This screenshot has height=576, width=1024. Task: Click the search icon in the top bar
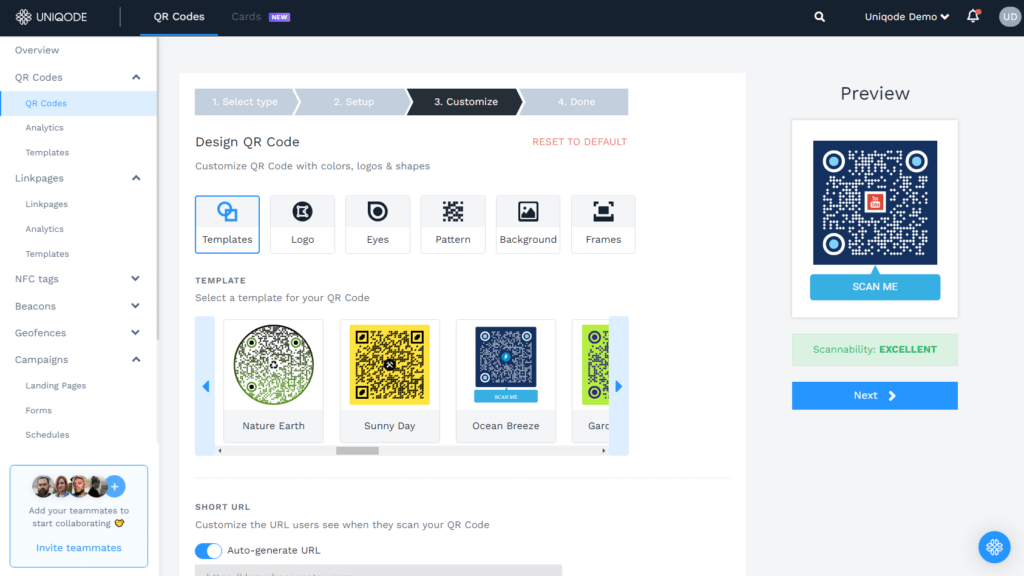[819, 16]
